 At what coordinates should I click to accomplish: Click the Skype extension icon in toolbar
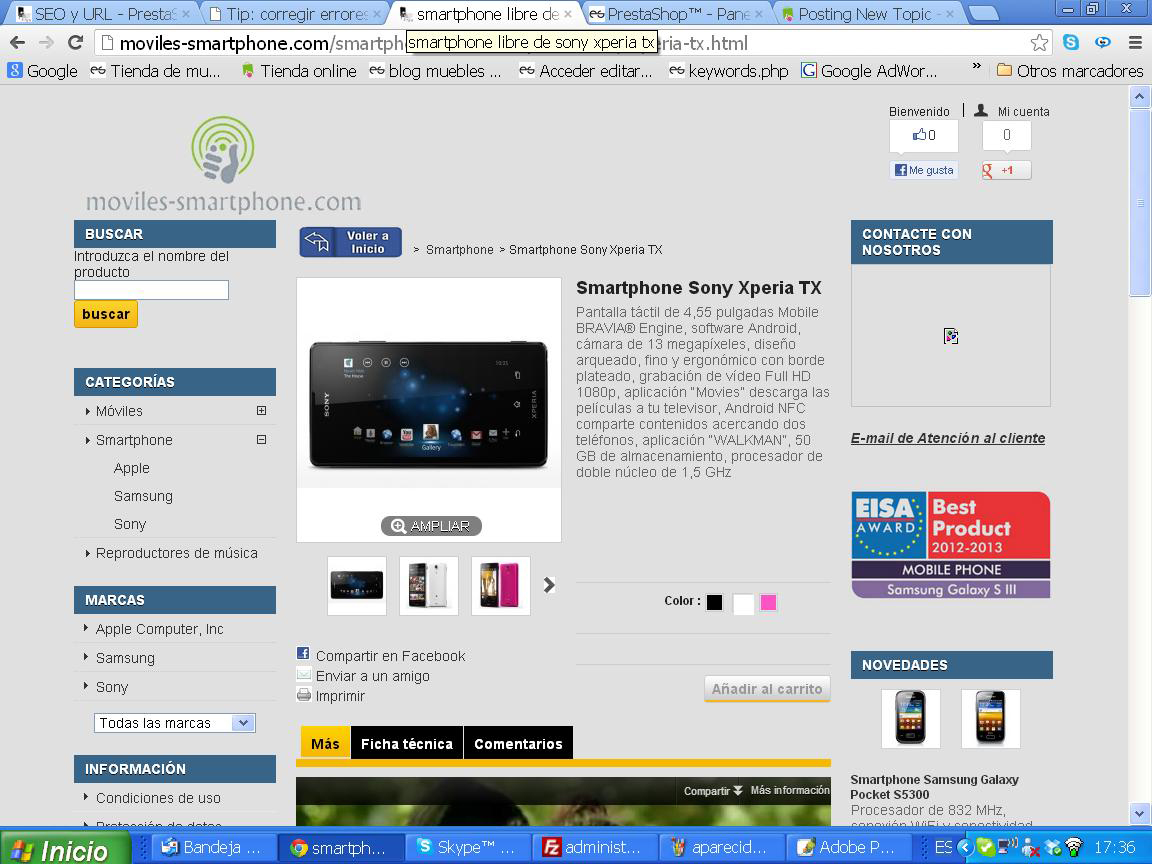pyautogui.click(x=1071, y=43)
